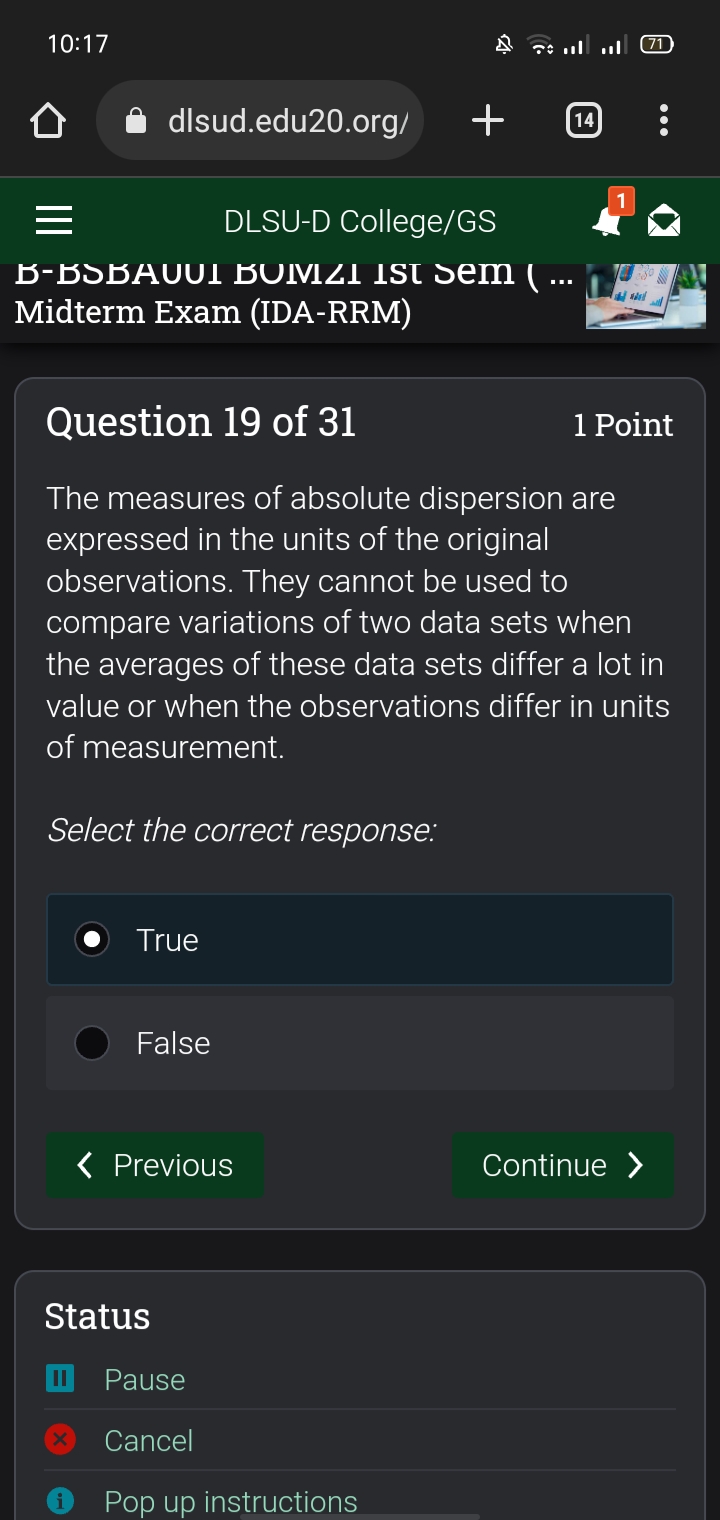Select the True radio button
The height and width of the screenshot is (1520, 720).
(x=91, y=939)
